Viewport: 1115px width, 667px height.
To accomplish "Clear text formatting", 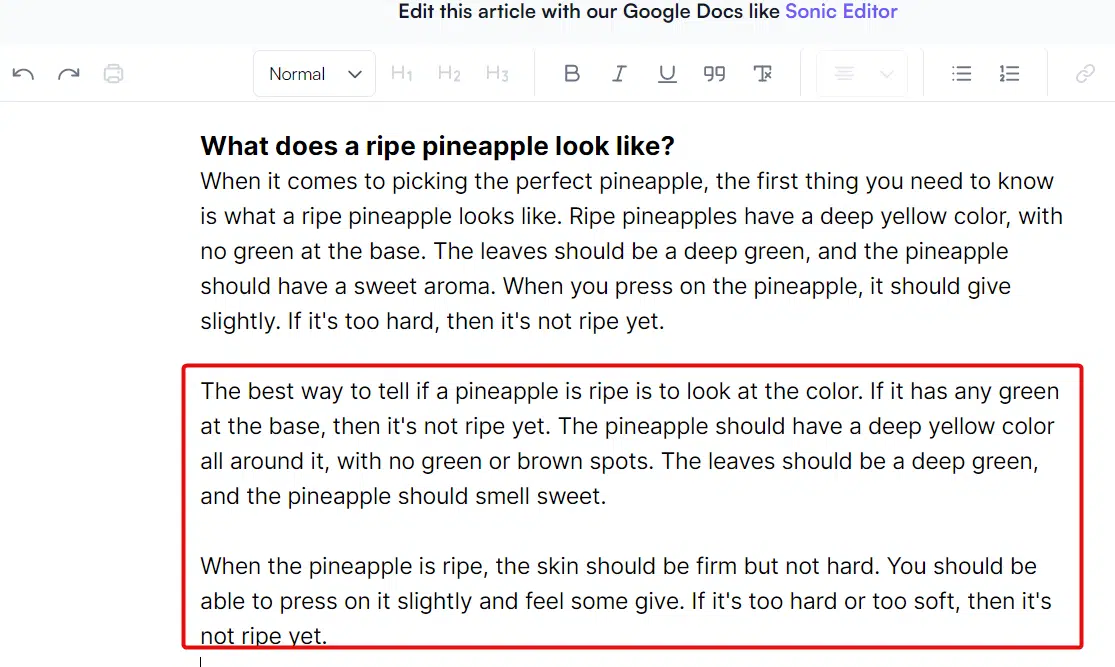I will [x=763, y=74].
